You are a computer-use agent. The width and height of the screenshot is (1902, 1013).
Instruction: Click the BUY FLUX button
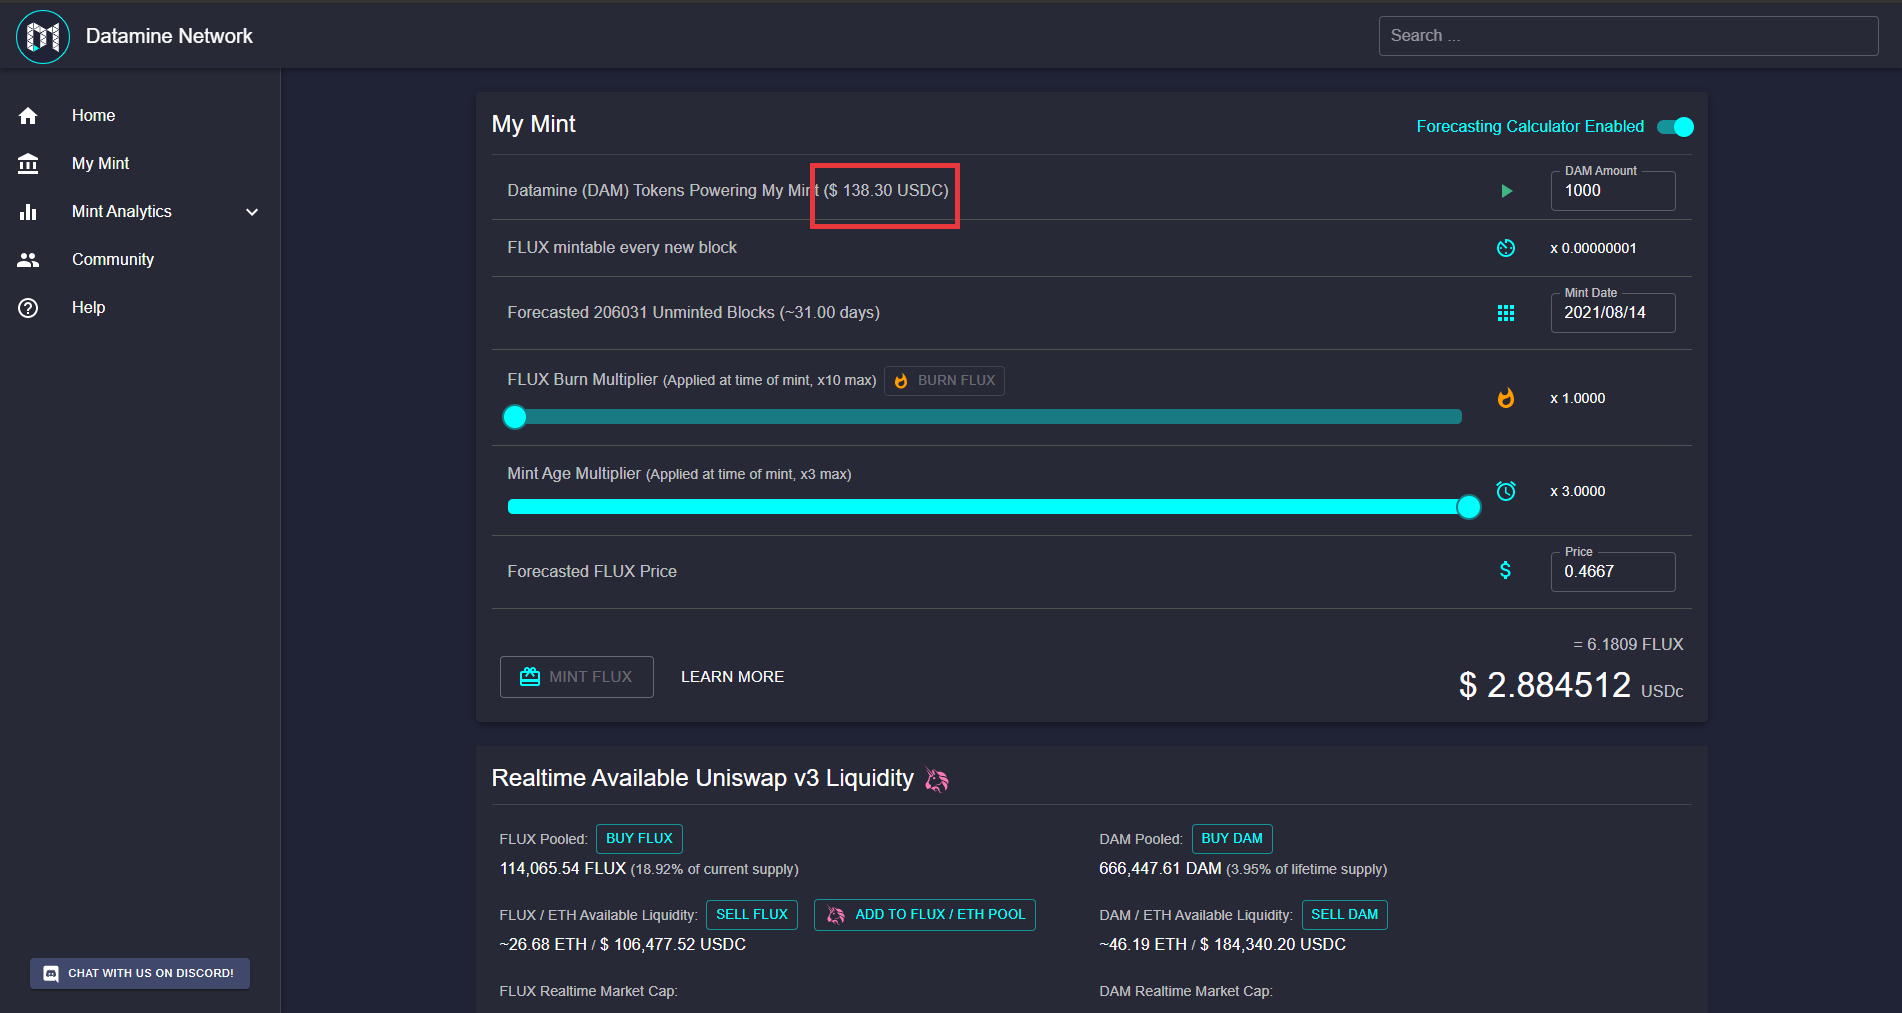(639, 839)
